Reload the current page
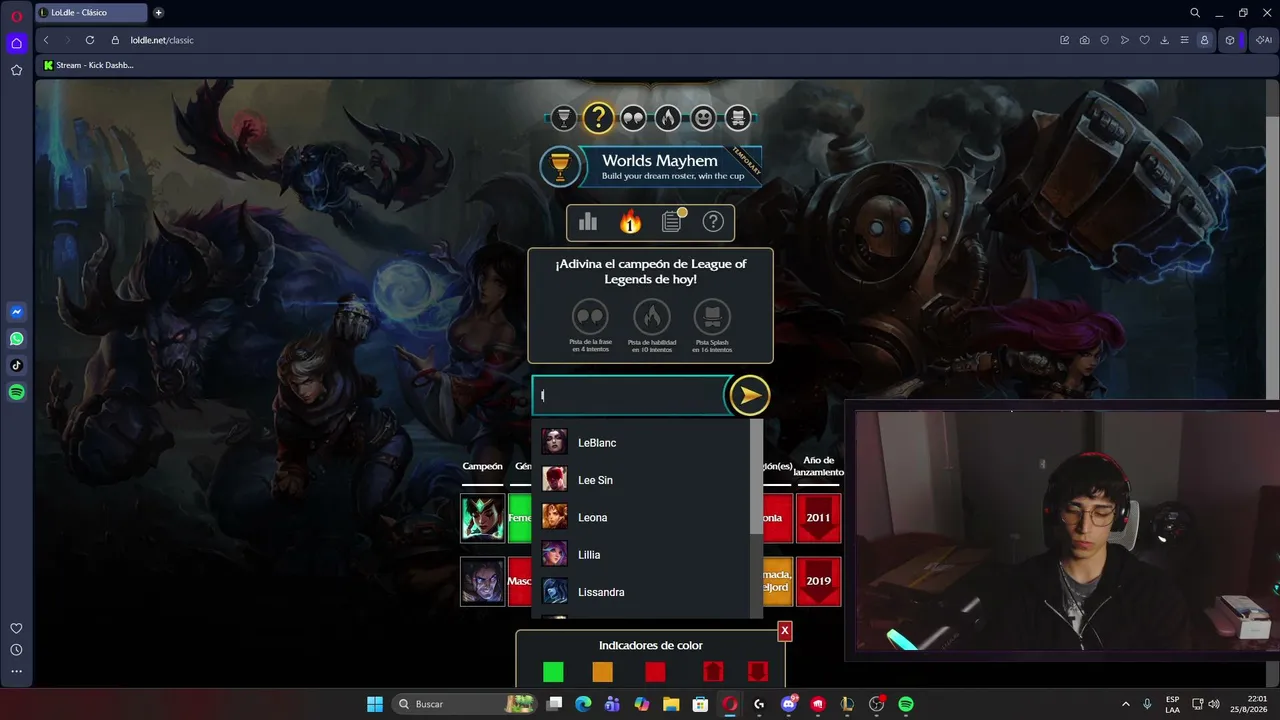 tap(90, 40)
